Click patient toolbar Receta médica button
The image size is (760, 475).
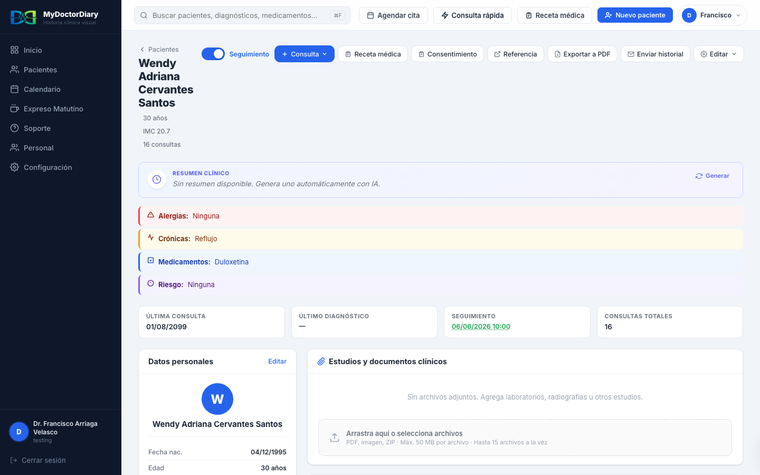[373, 54]
